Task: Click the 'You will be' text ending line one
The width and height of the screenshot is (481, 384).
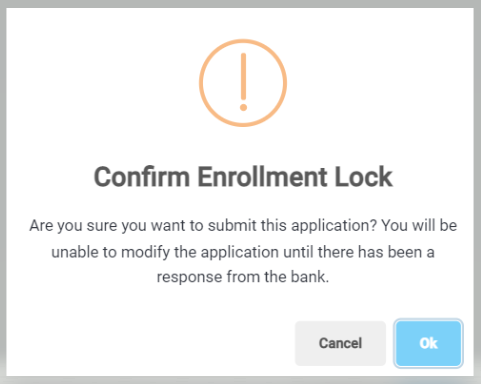Action: click(419, 226)
